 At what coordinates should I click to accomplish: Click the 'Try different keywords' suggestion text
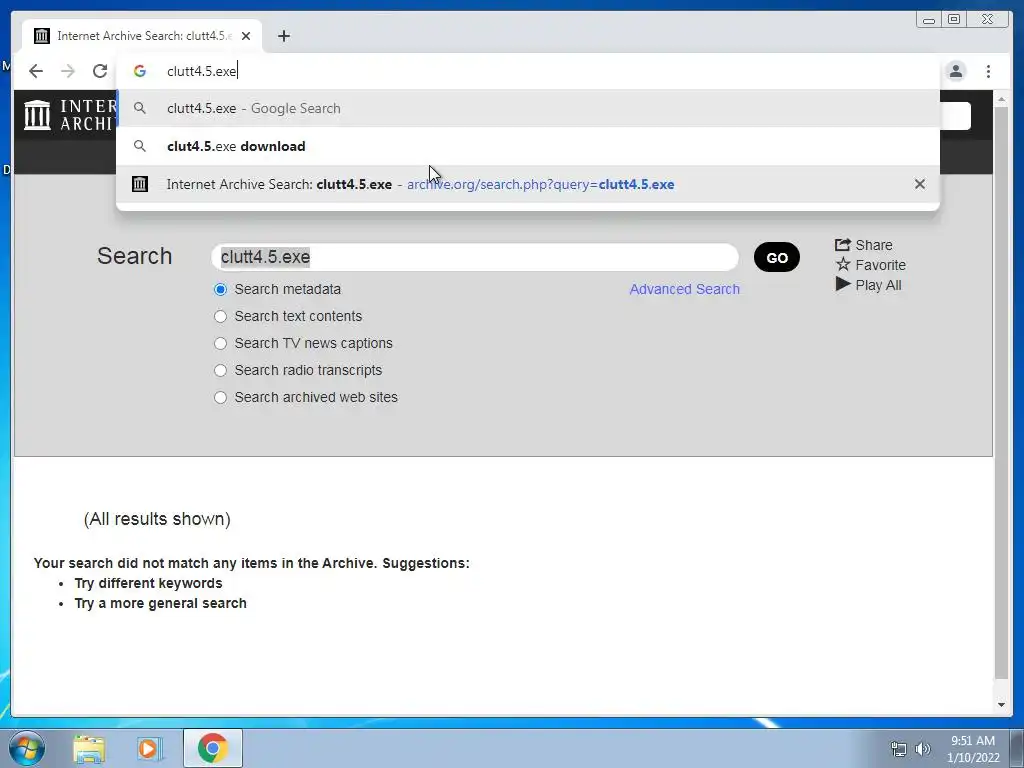(148, 583)
